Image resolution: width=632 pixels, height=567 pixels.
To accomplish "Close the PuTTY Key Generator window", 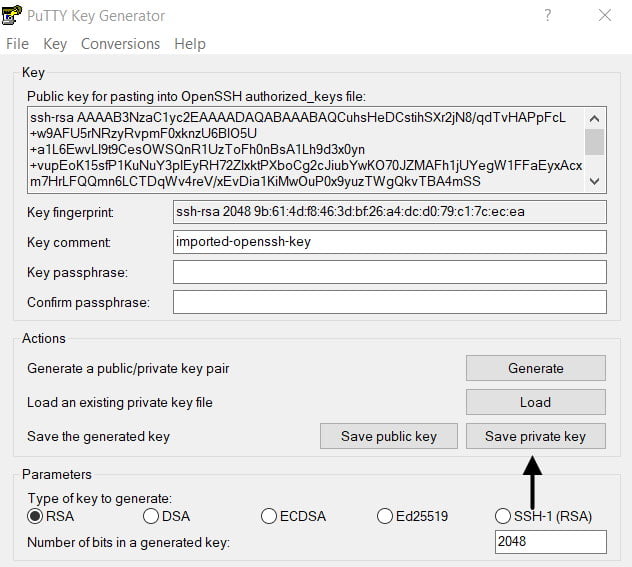I will pyautogui.click(x=605, y=15).
